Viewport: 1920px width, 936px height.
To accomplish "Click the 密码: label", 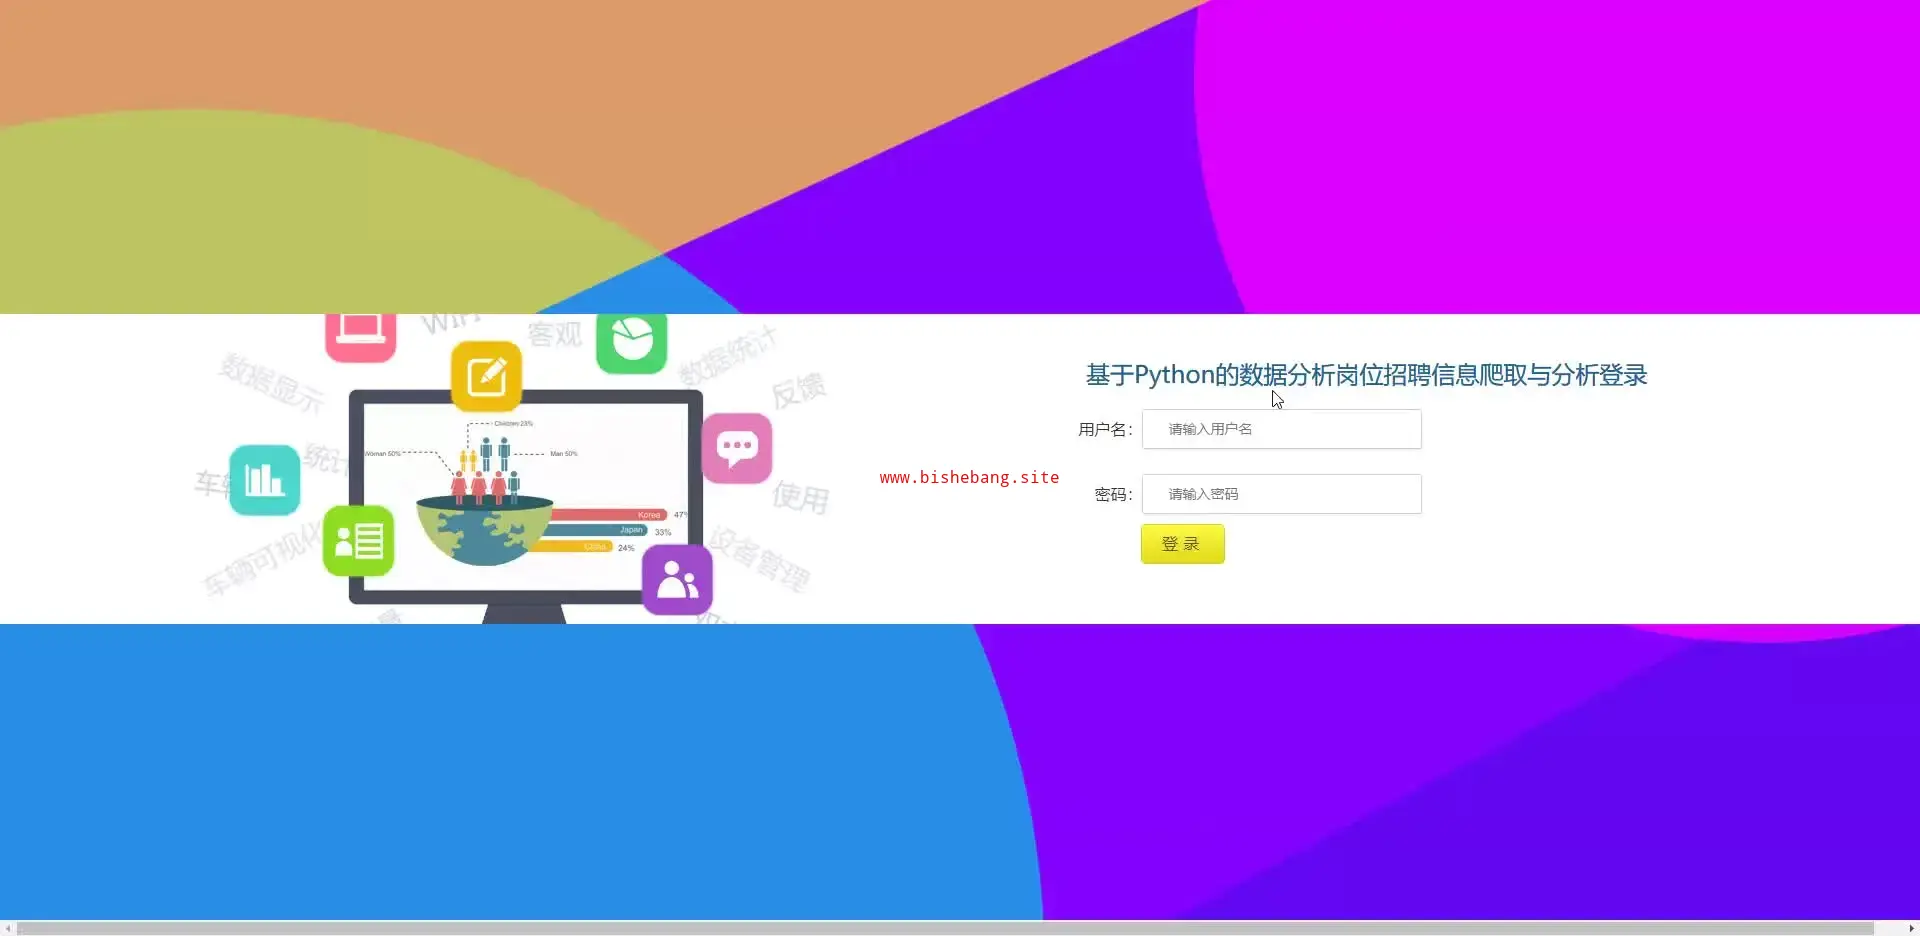I will click(x=1113, y=495).
